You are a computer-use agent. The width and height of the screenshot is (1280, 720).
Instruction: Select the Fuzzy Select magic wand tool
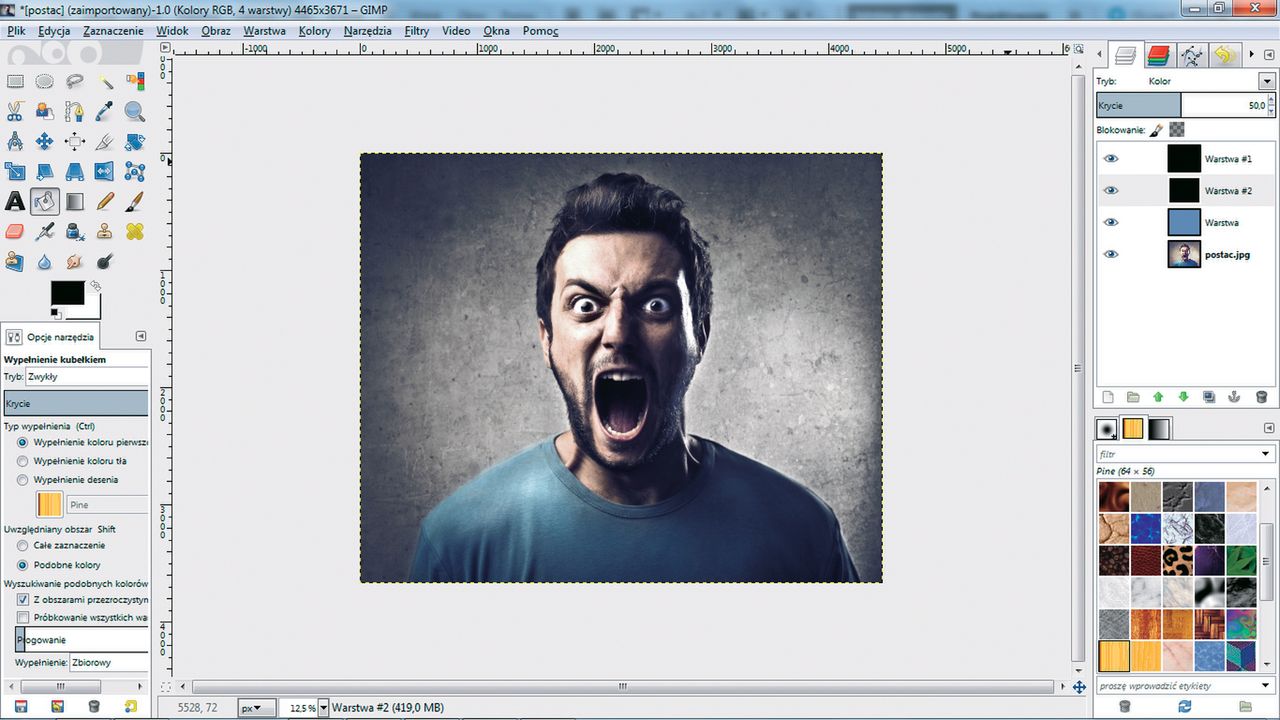[105, 81]
